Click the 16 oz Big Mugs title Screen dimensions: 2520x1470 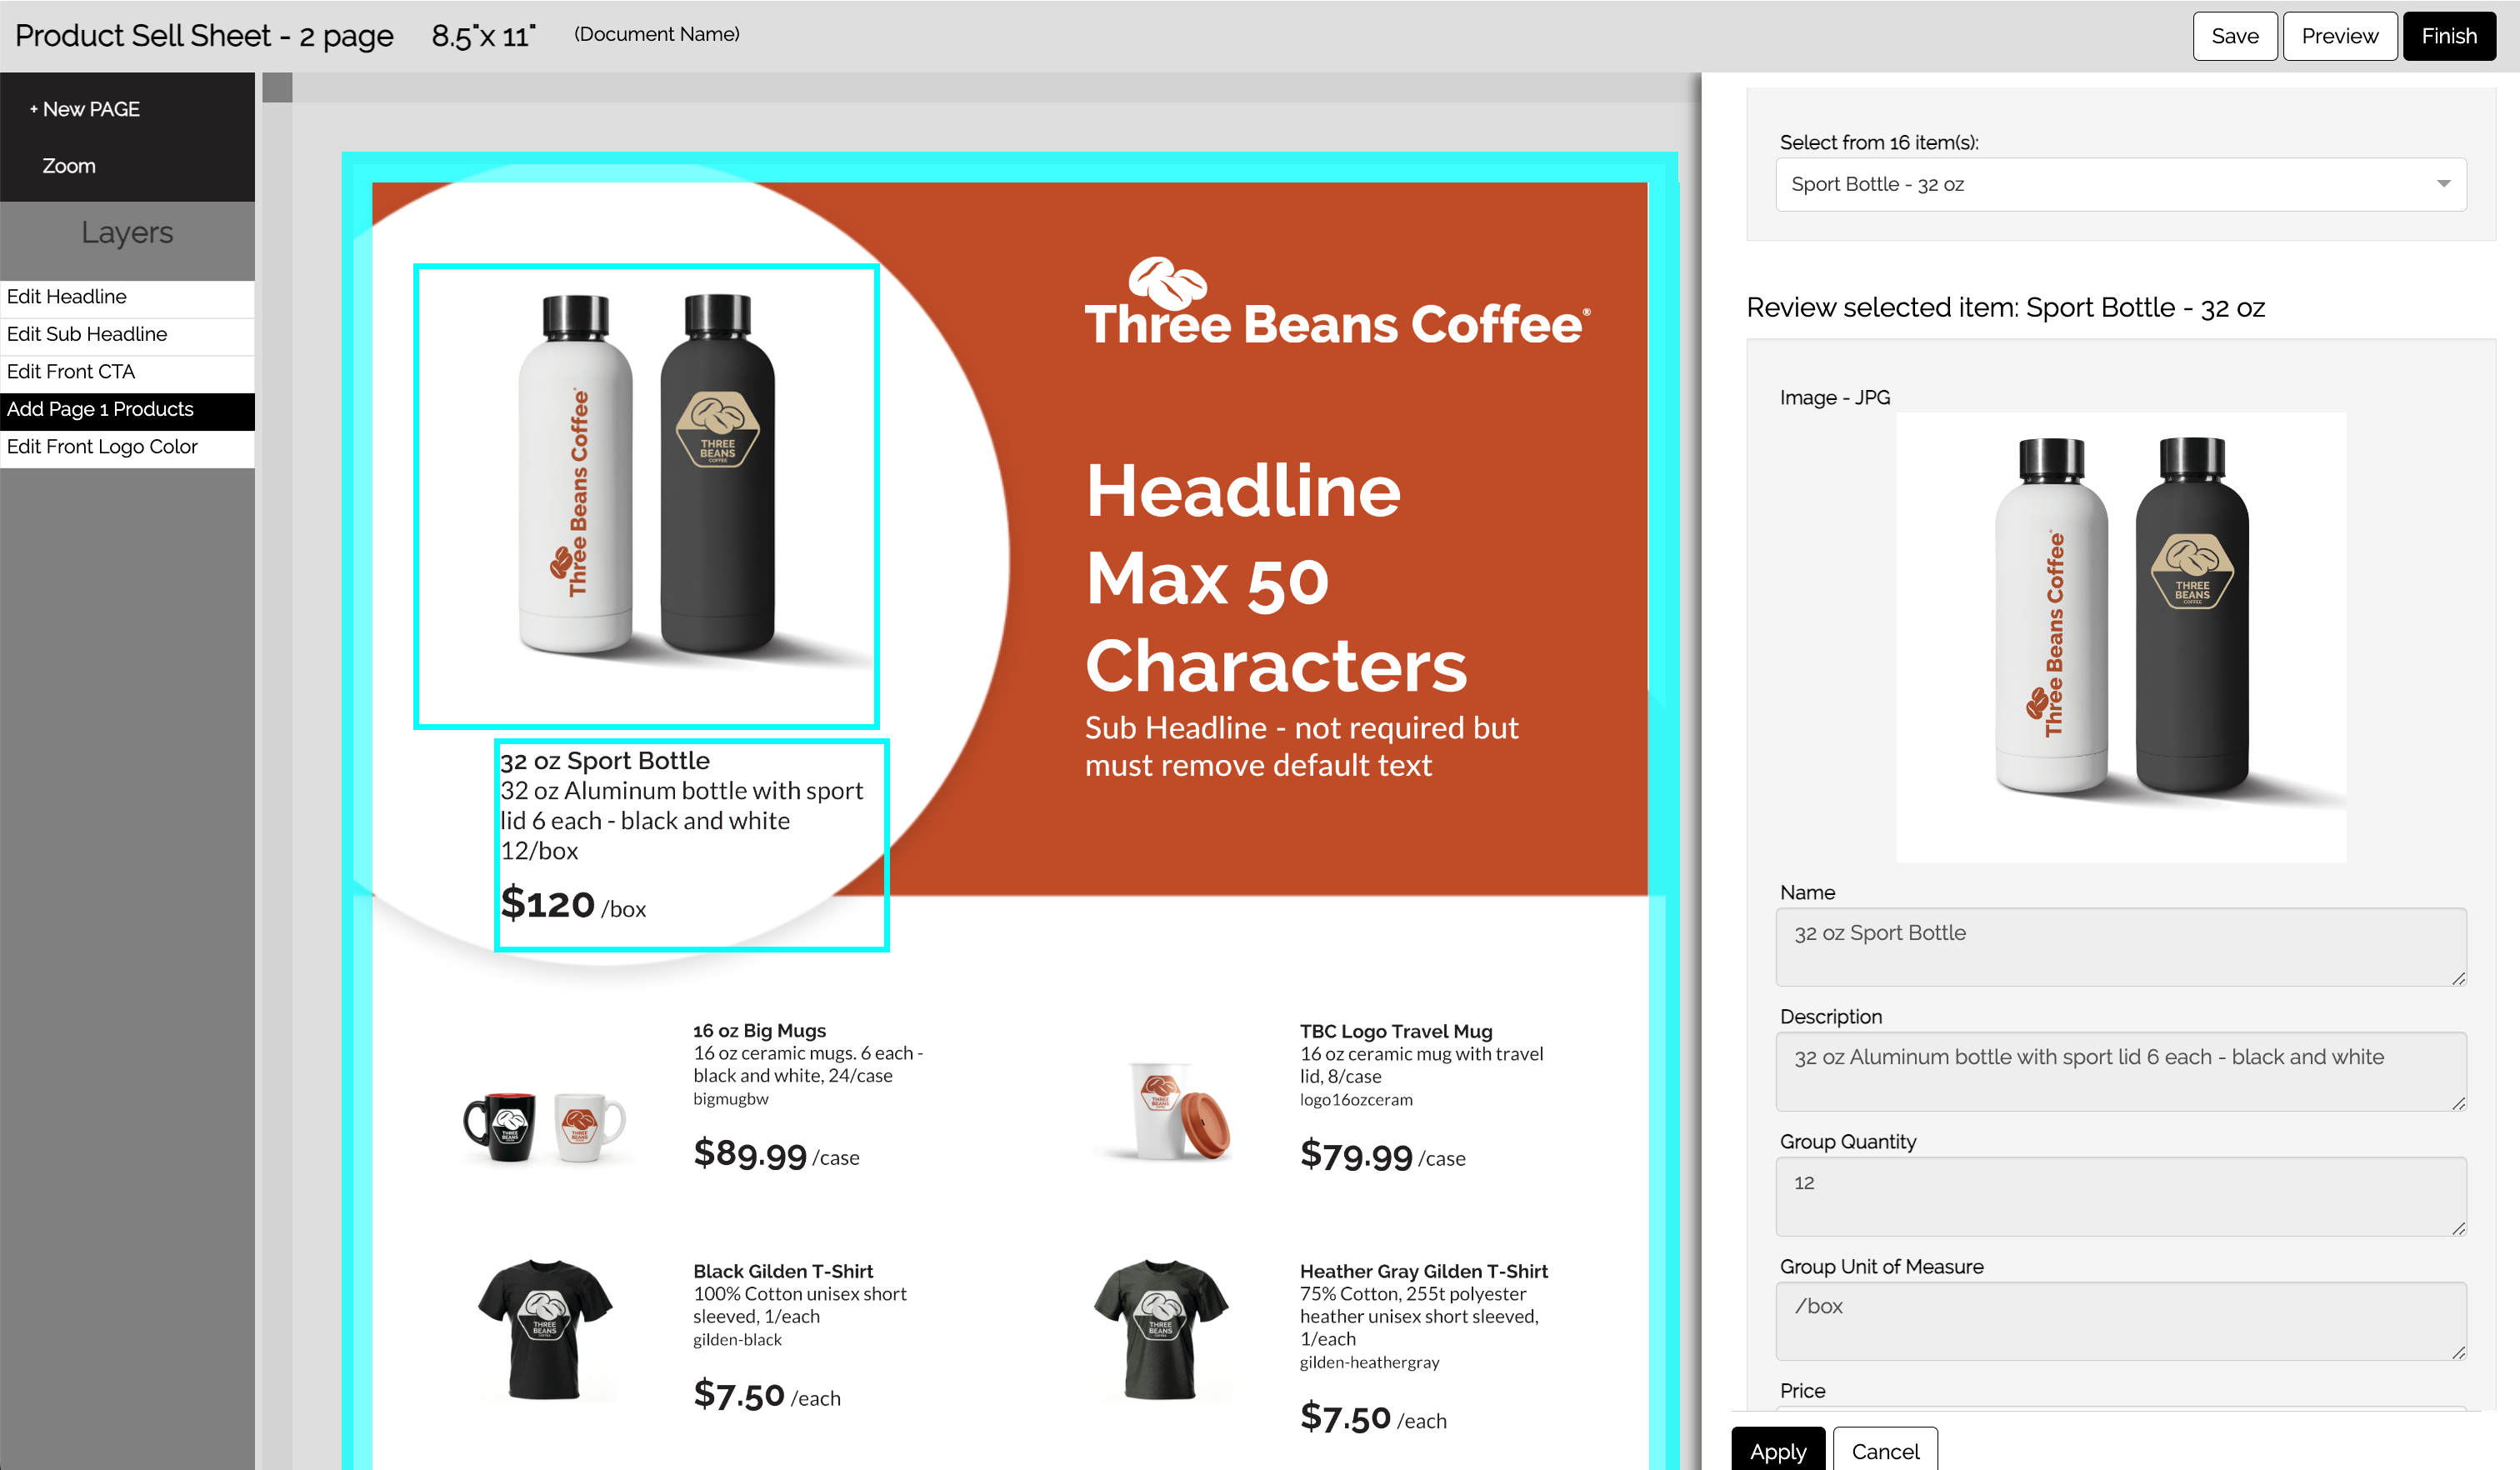pyautogui.click(x=759, y=1030)
